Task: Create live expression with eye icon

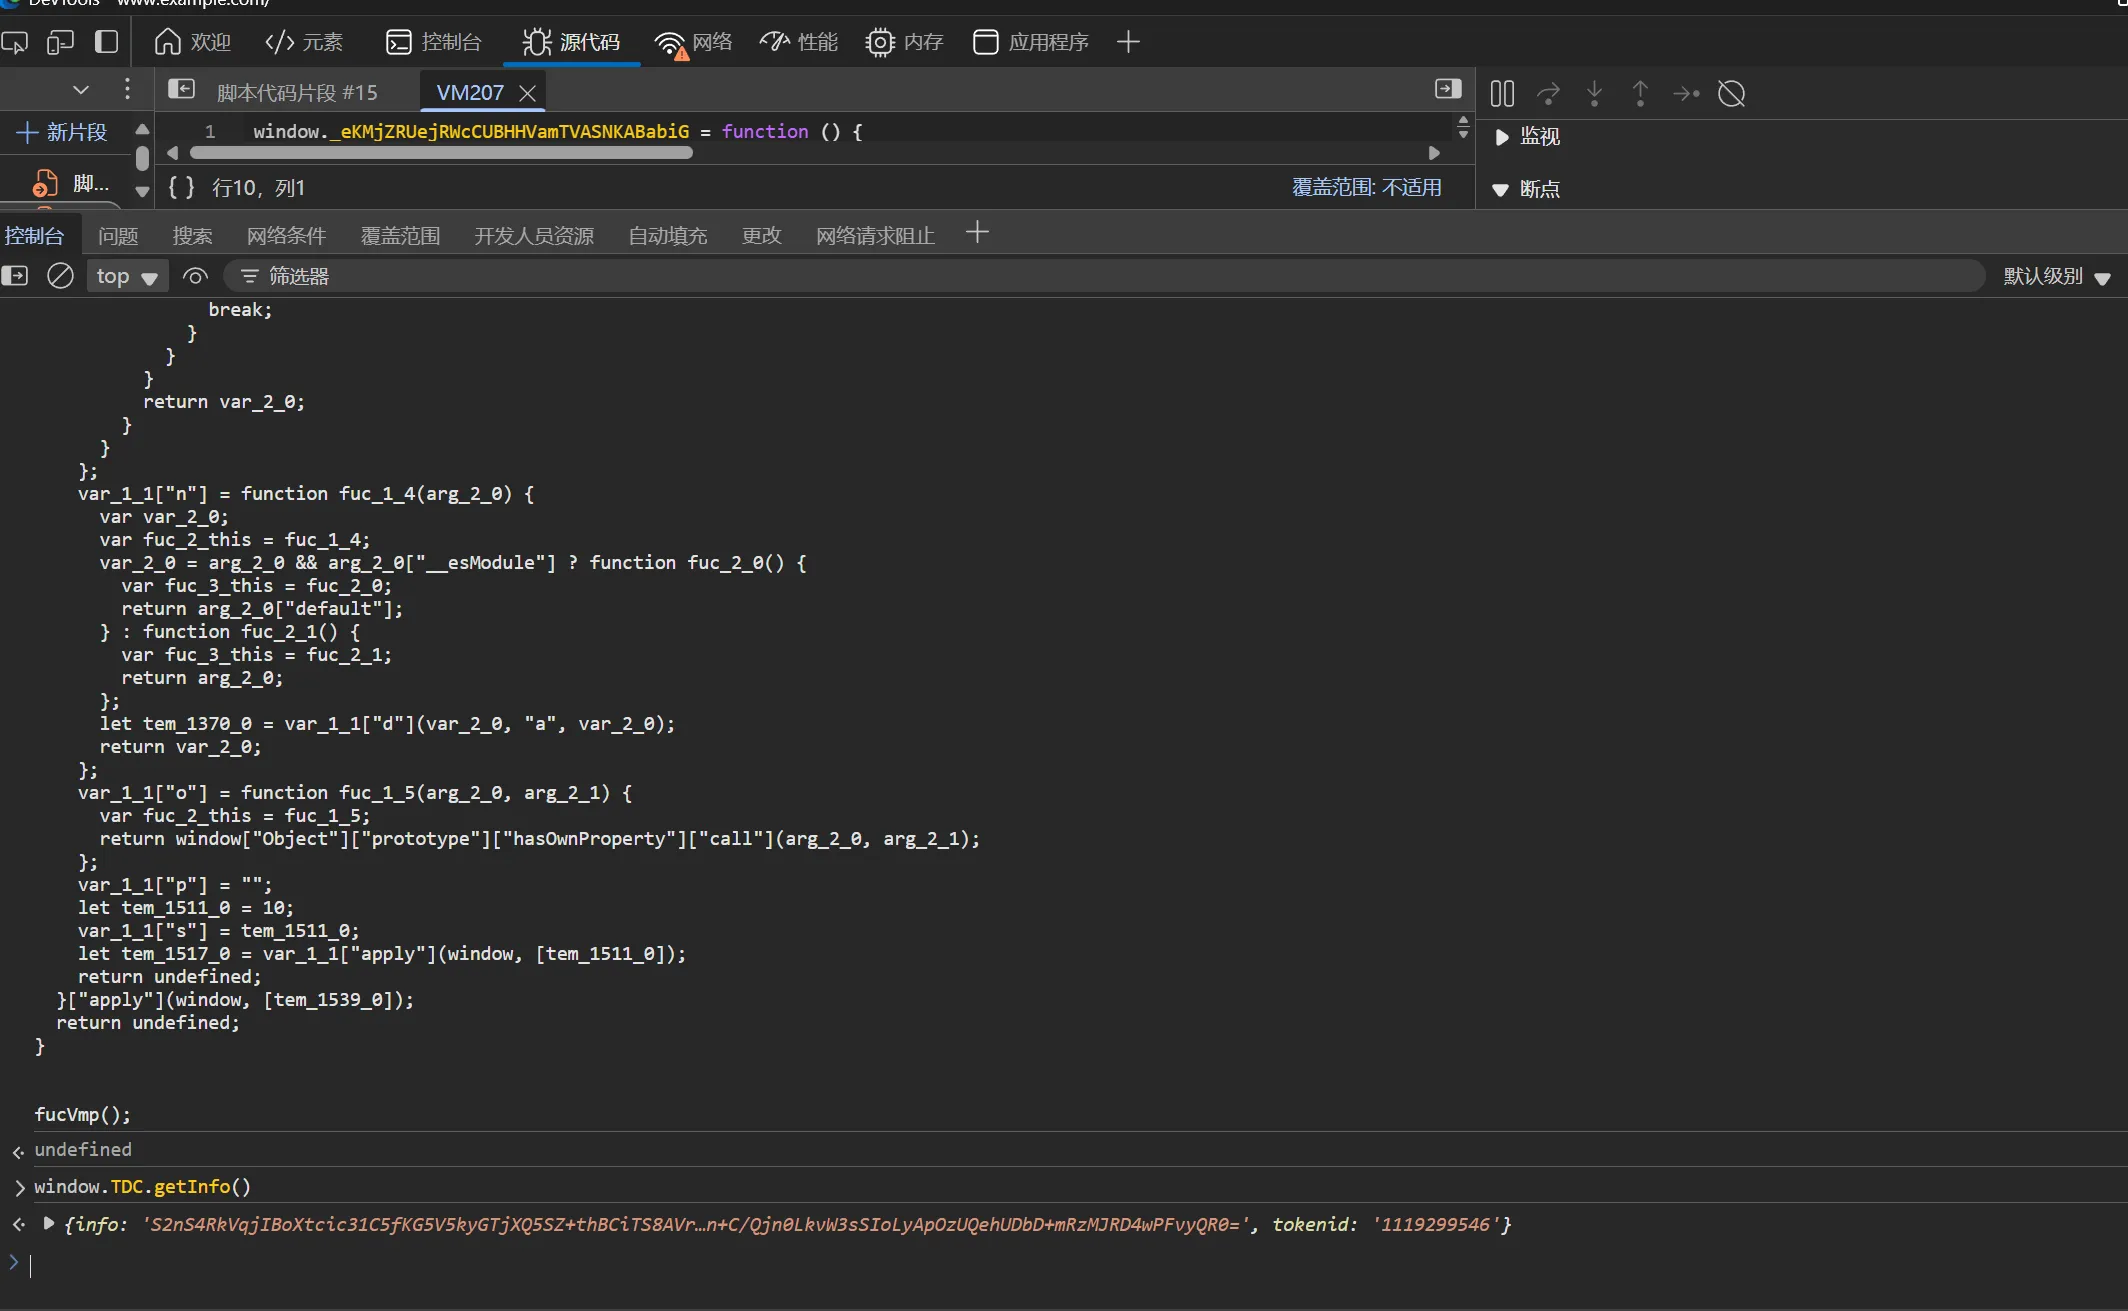Action: pyautogui.click(x=195, y=276)
